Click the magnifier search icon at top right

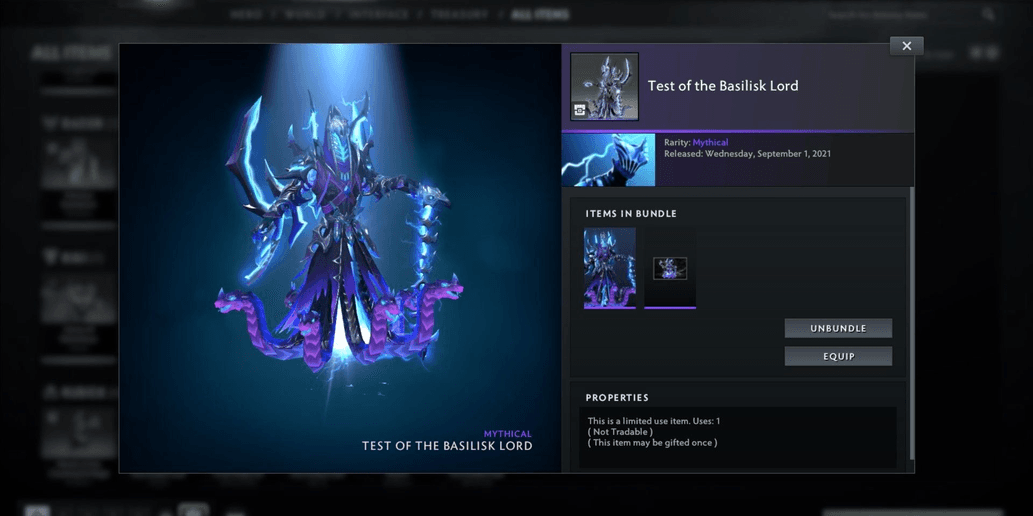tap(988, 15)
